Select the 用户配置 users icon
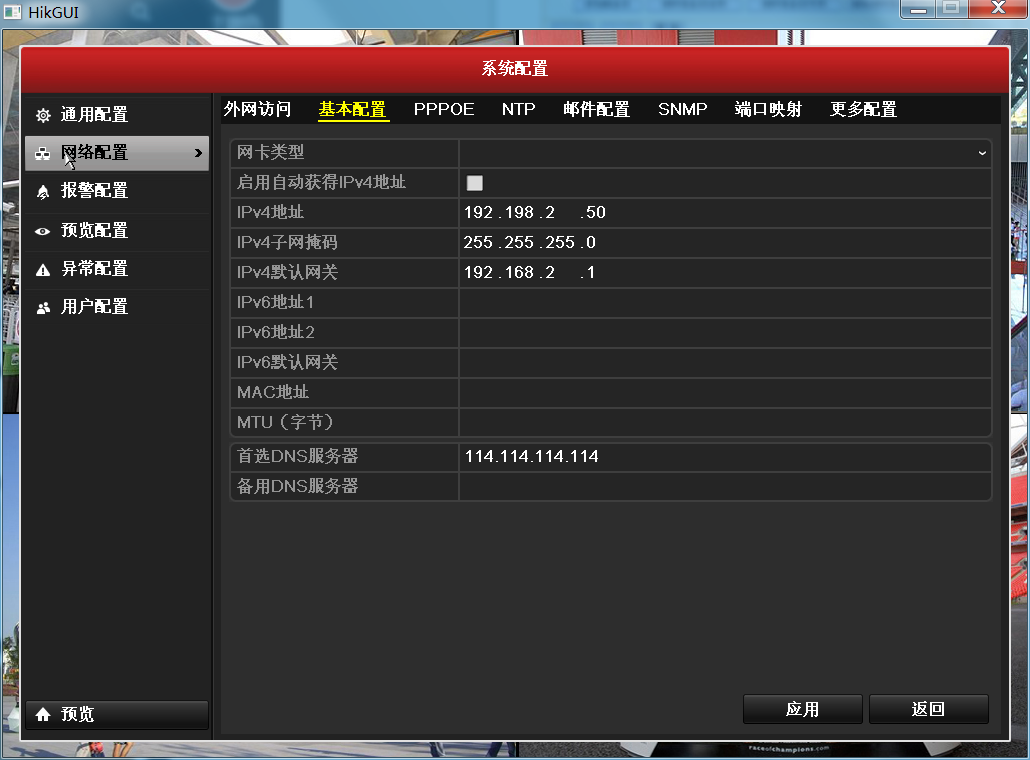1030x760 pixels. 43,306
